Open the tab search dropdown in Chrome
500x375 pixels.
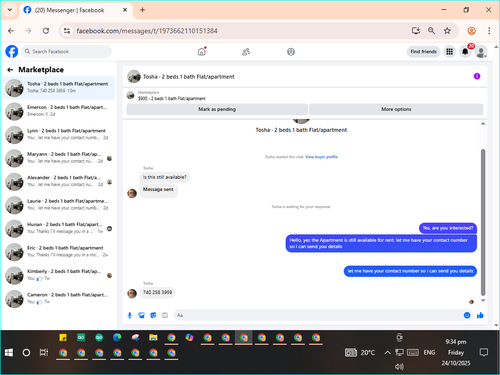(x=10, y=10)
